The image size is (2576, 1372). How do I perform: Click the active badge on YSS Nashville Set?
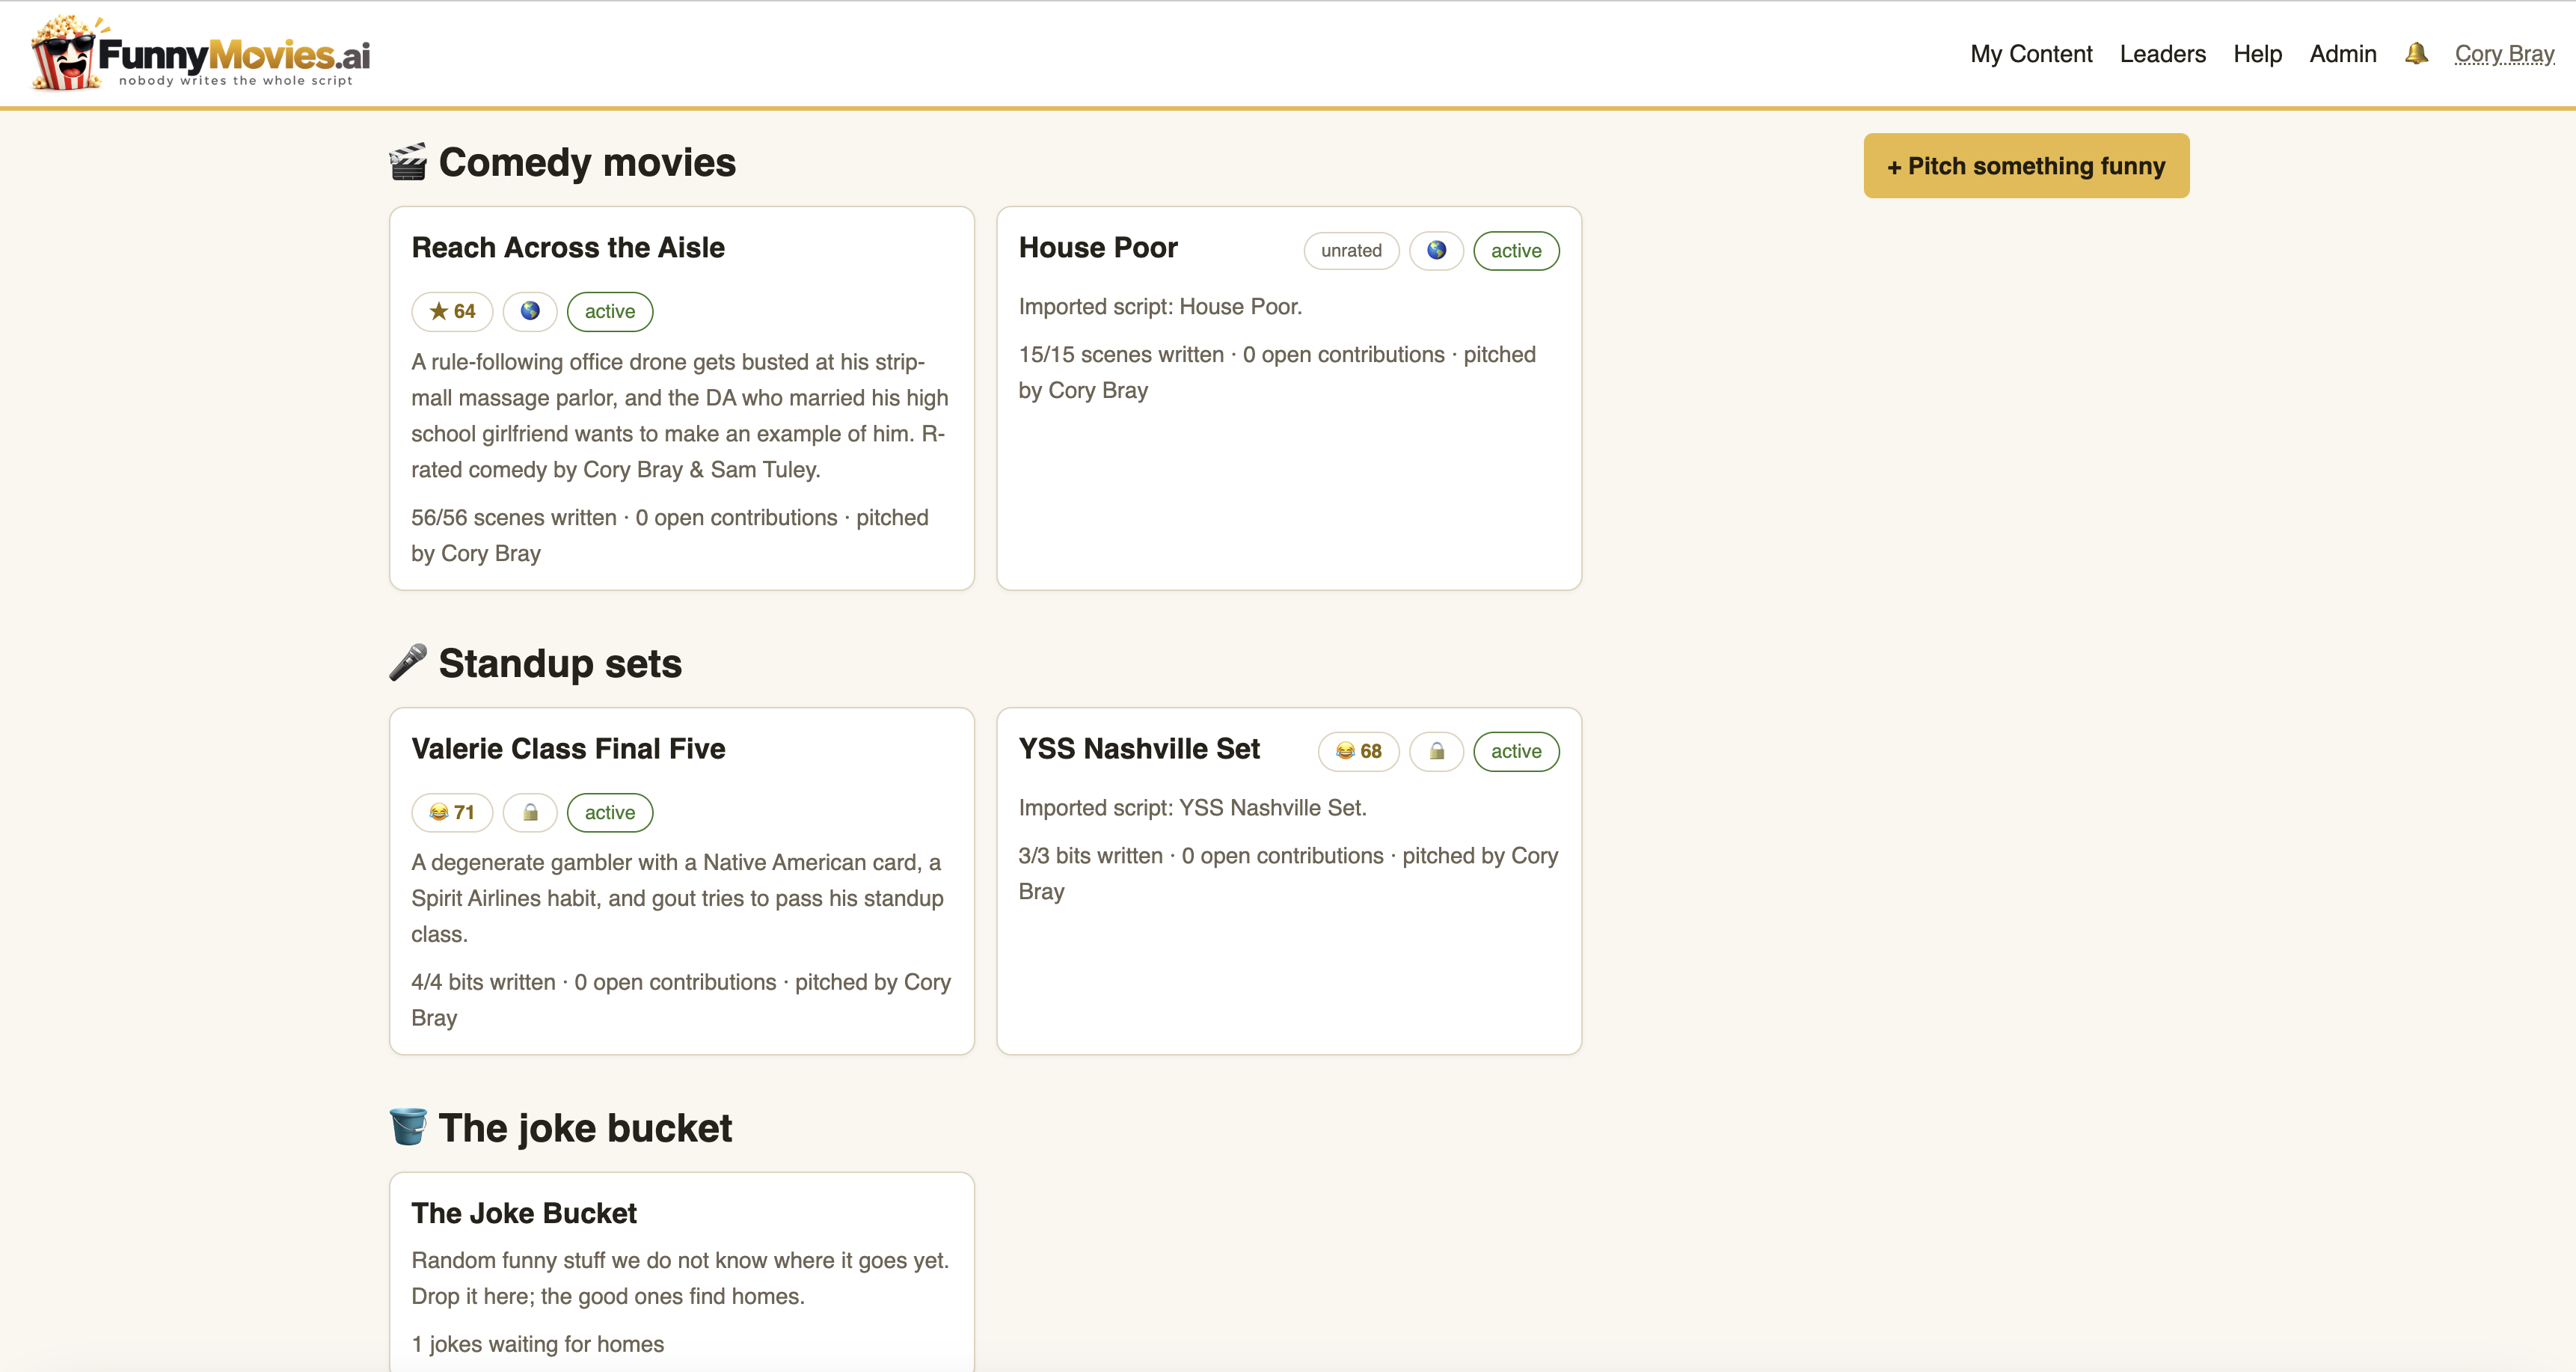1516,751
